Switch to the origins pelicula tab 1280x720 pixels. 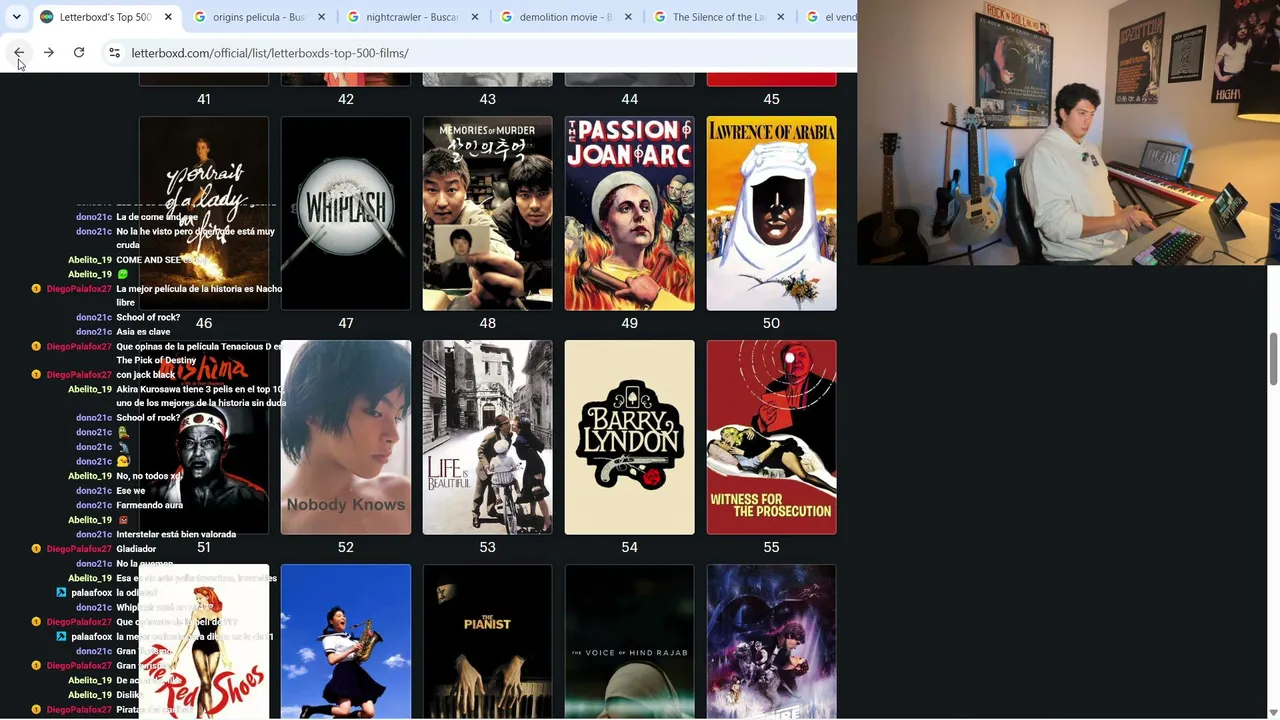(258, 17)
